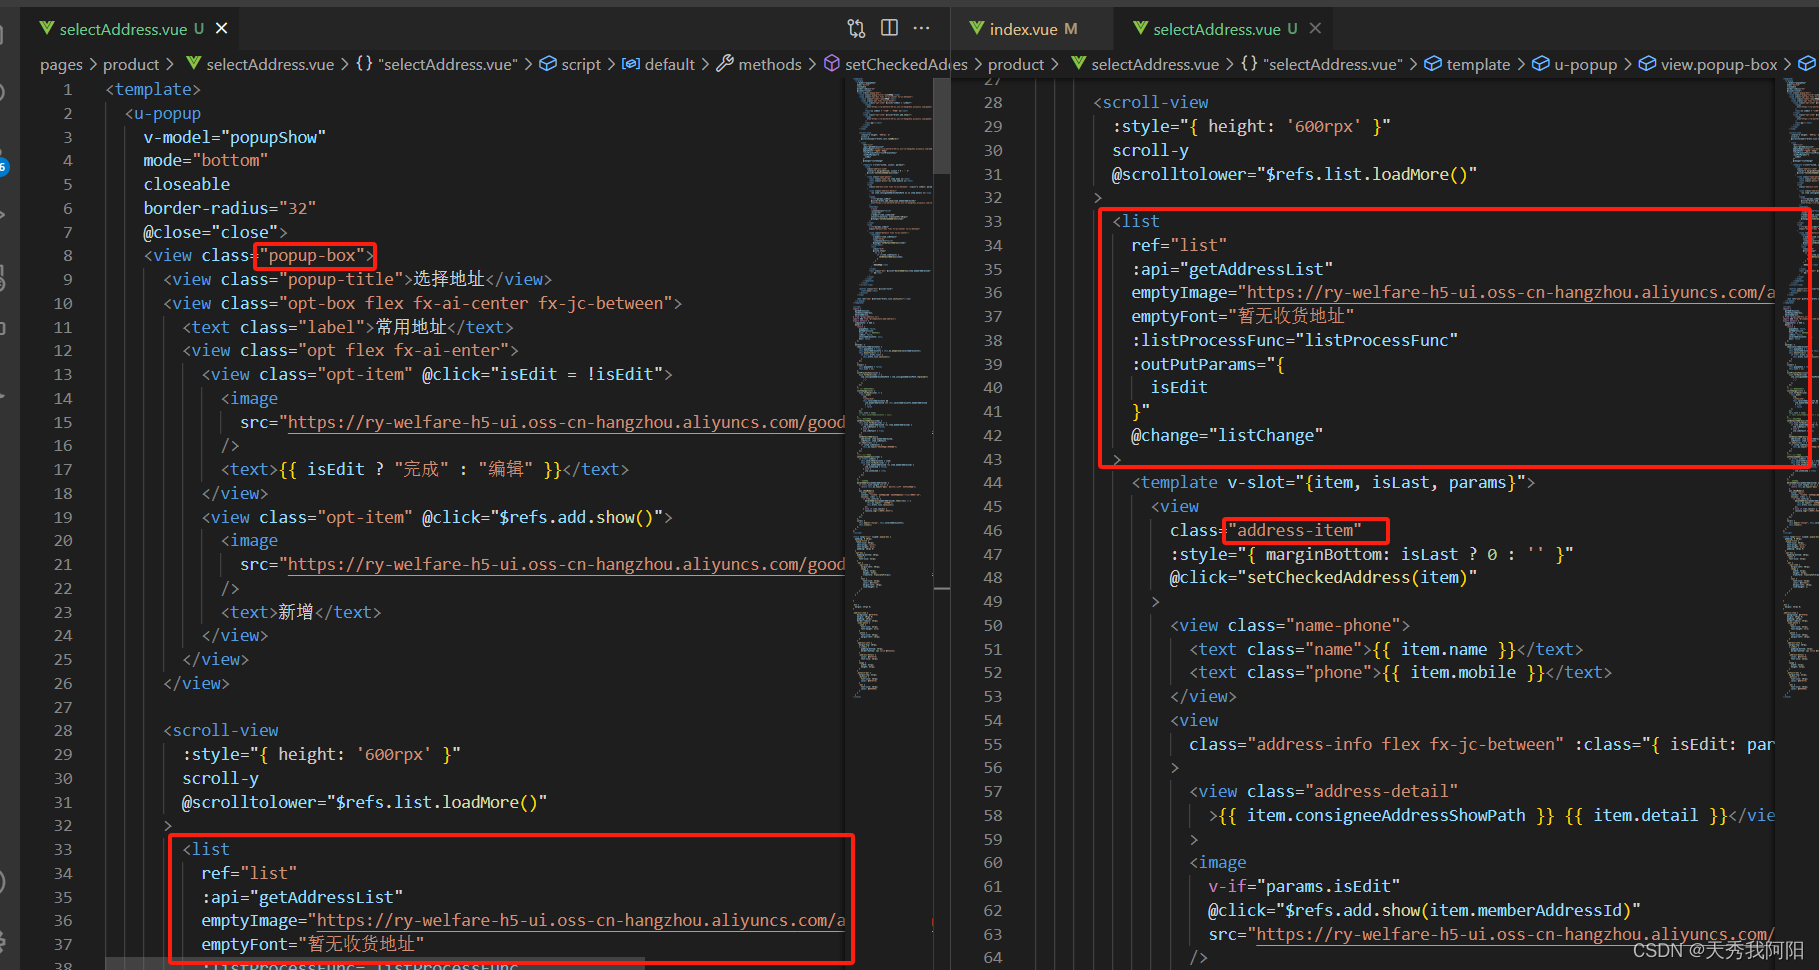The height and width of the screenshot is (970, 1819).
Task: Follow the image URL on left line 21
Action: point(566,564)
